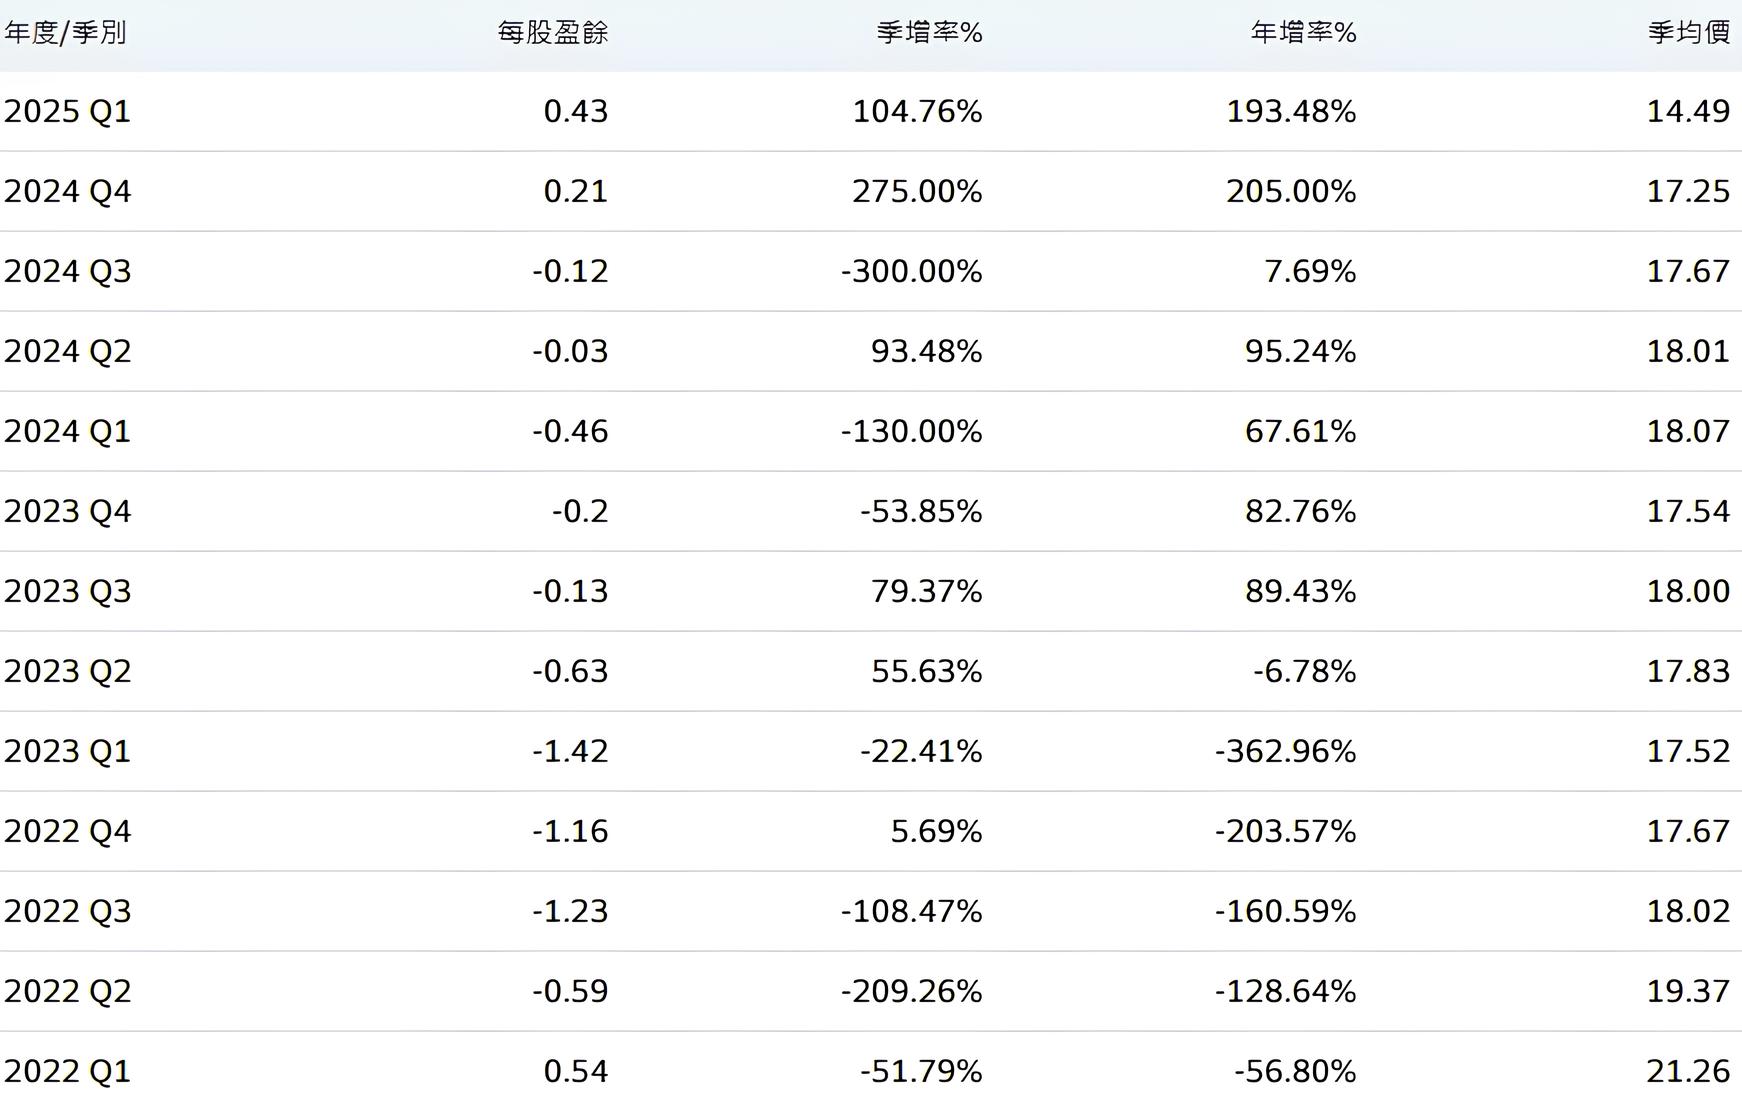Click the -0.63 EPS value

[x=570, y=671]
